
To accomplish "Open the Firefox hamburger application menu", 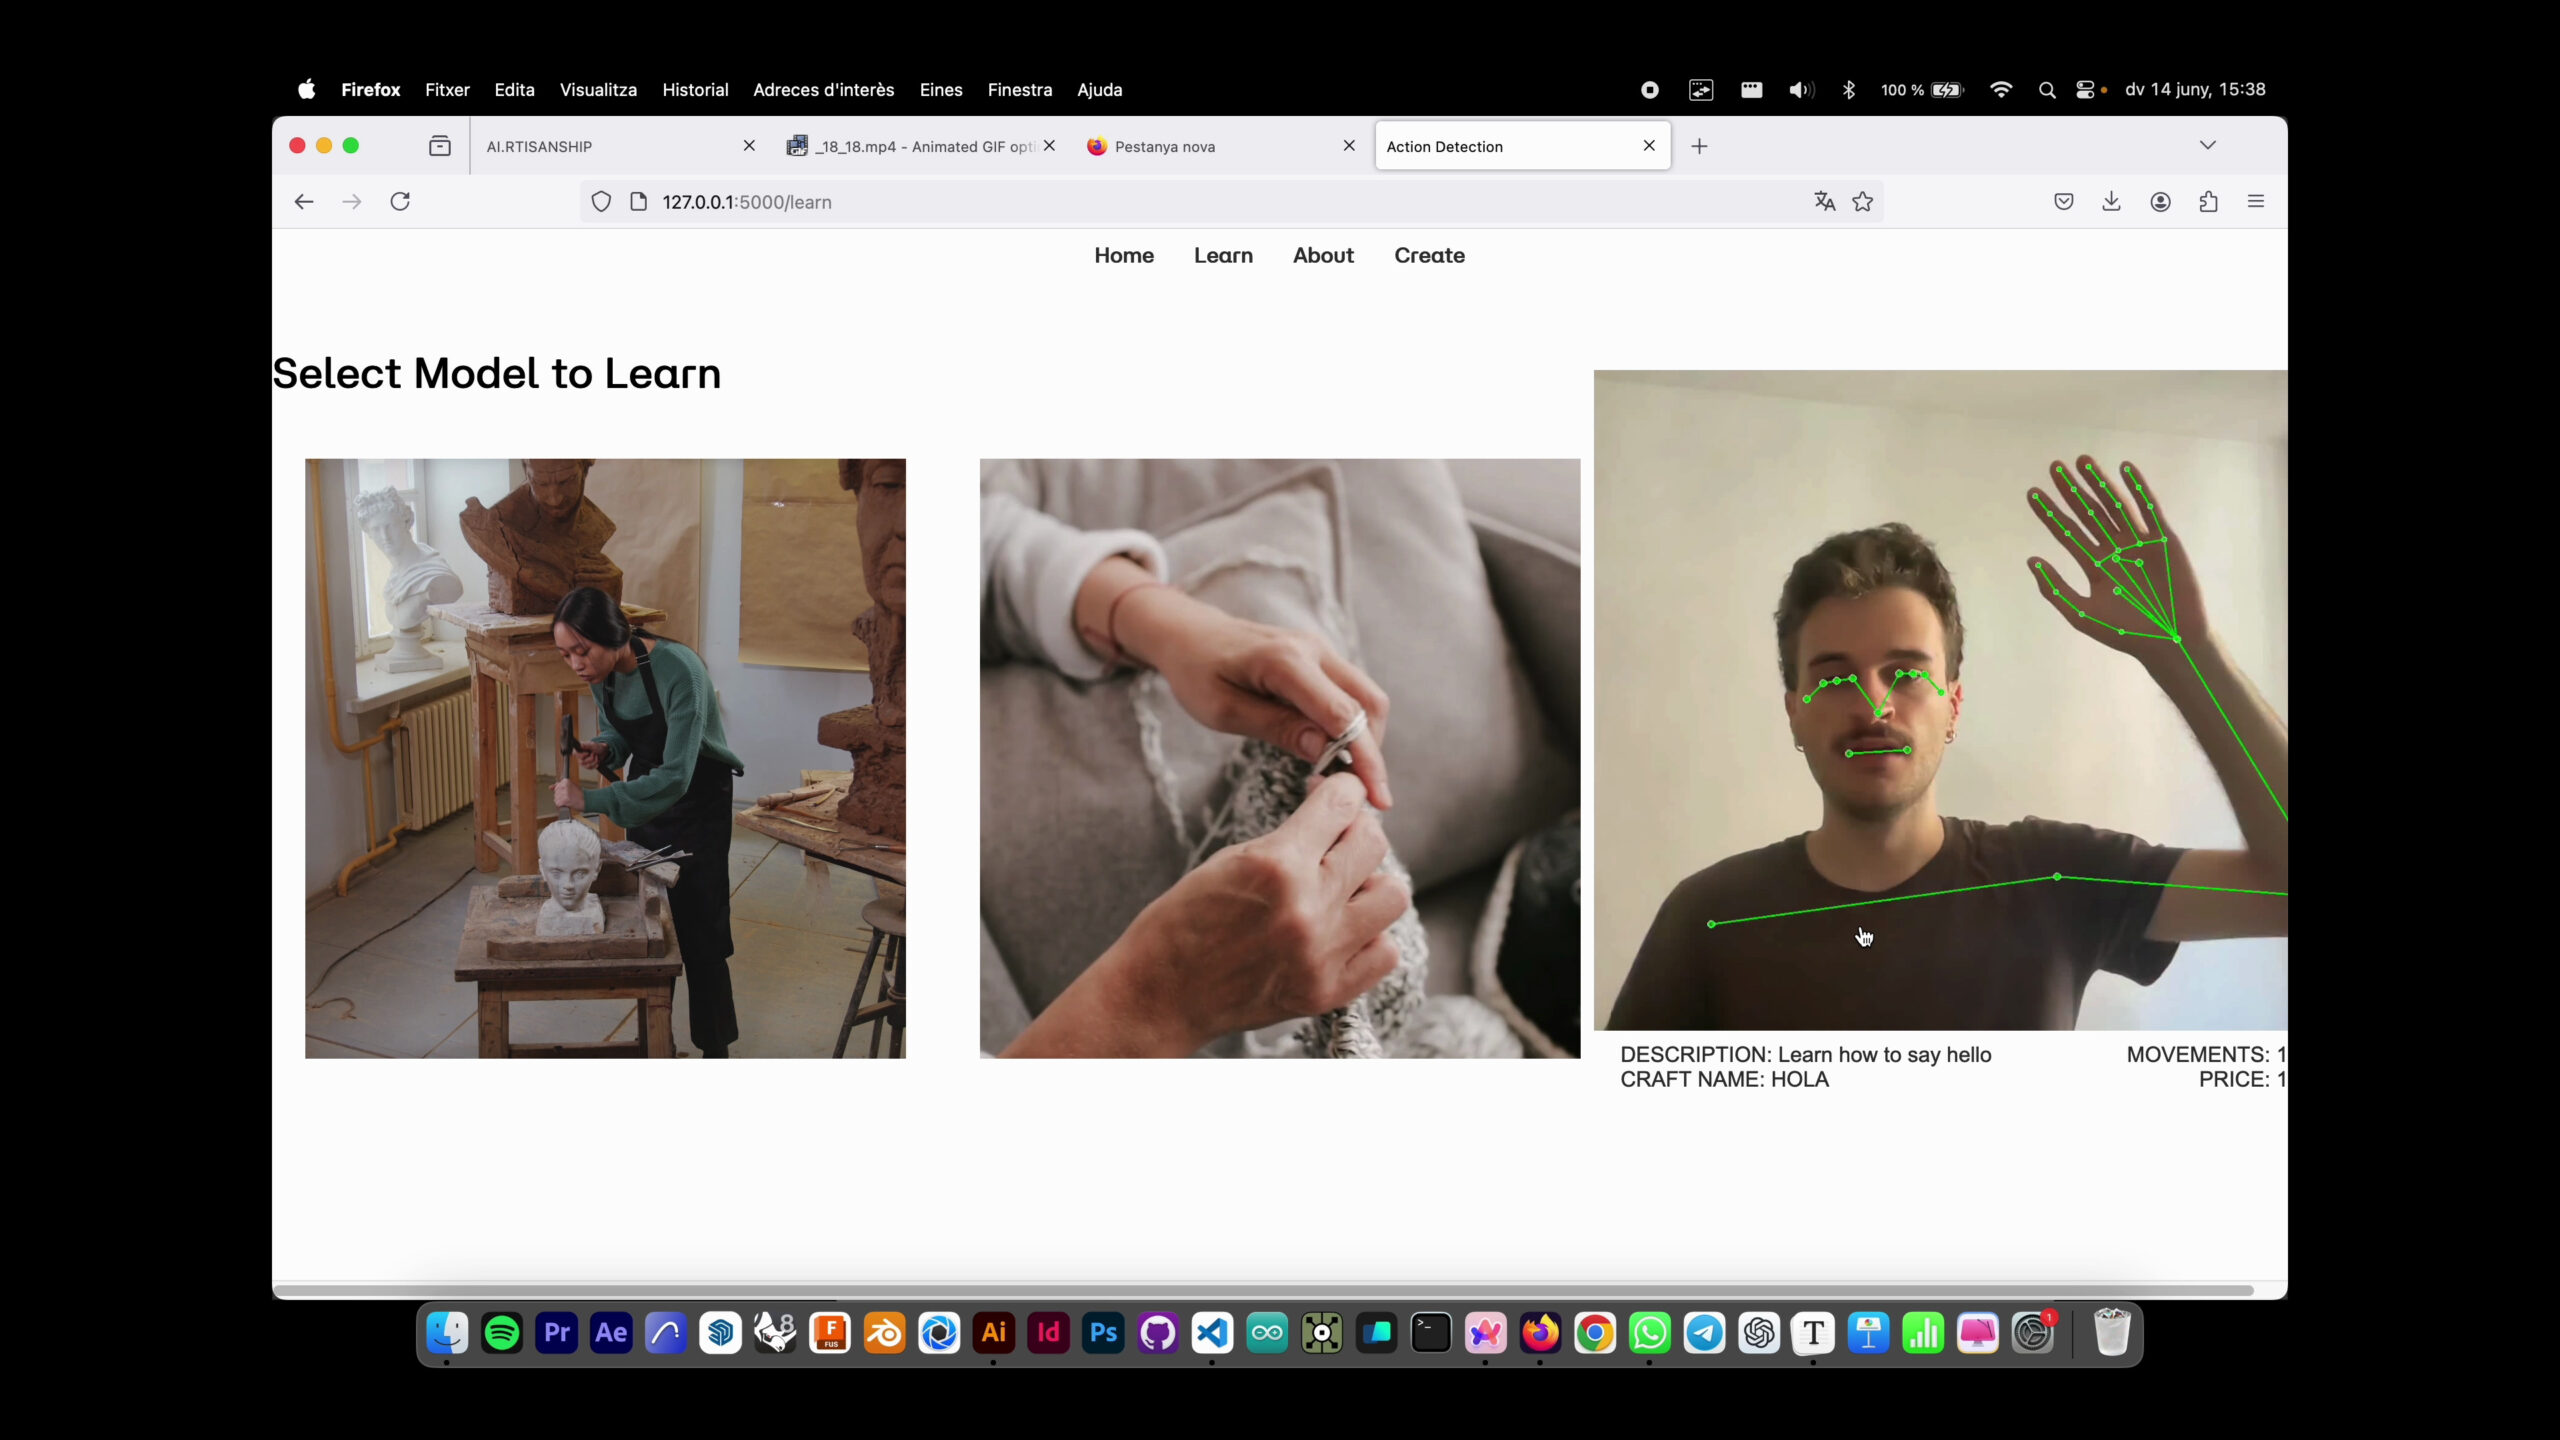I will [2256, 202].
